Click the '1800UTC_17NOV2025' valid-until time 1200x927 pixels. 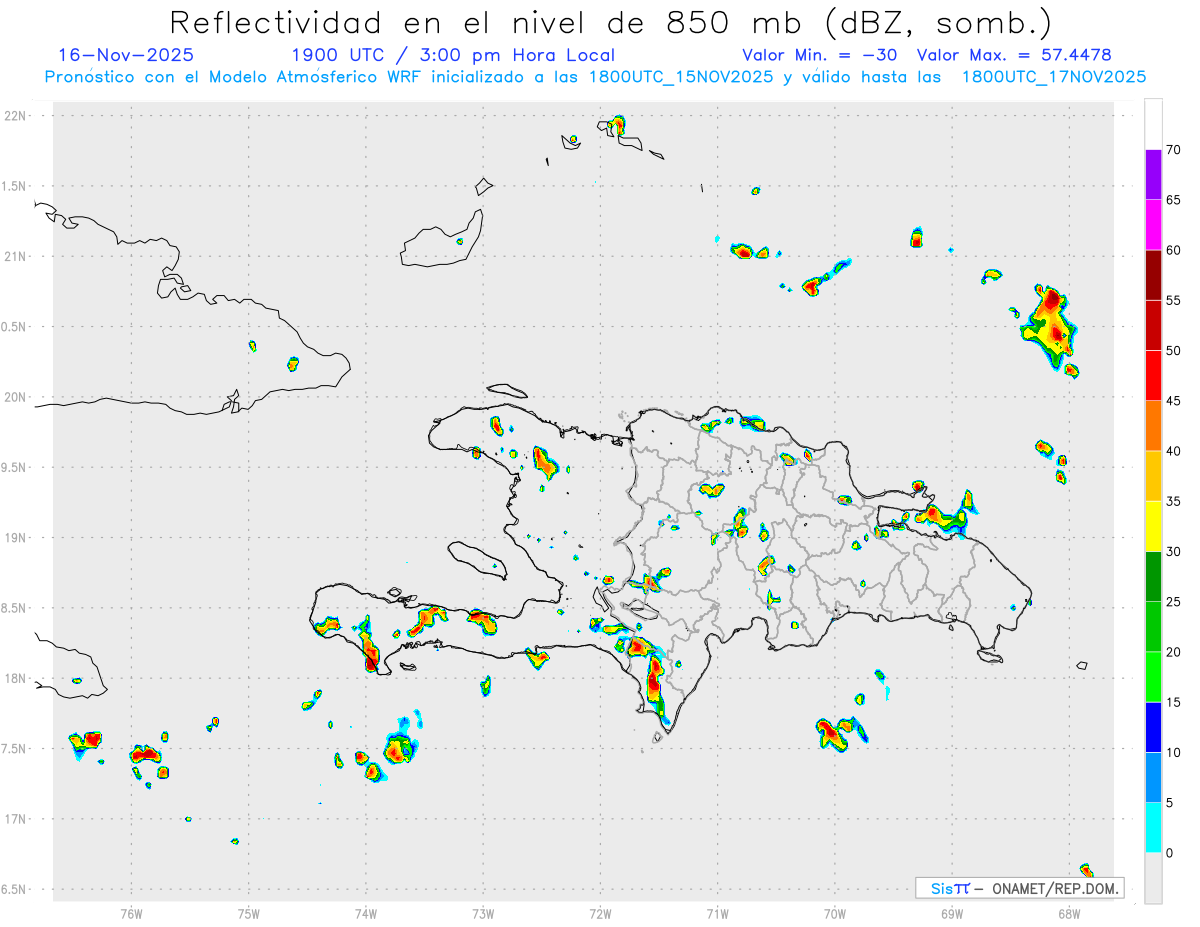coord(1053,77)
